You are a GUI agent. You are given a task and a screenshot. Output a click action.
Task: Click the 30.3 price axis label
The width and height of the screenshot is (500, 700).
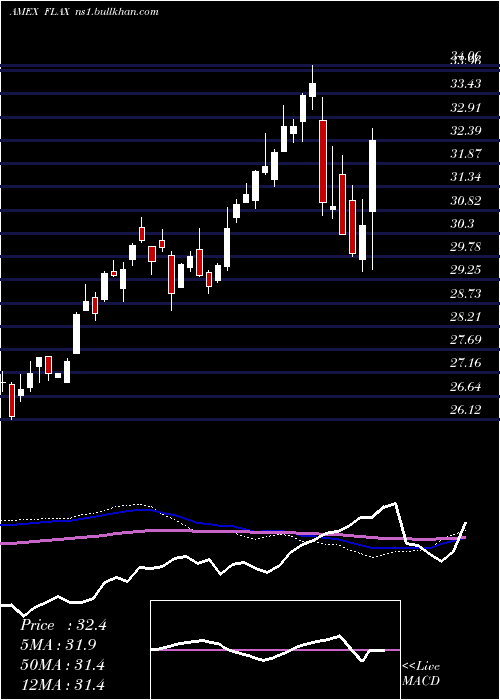pyautogui.click(x=462, y=224)
